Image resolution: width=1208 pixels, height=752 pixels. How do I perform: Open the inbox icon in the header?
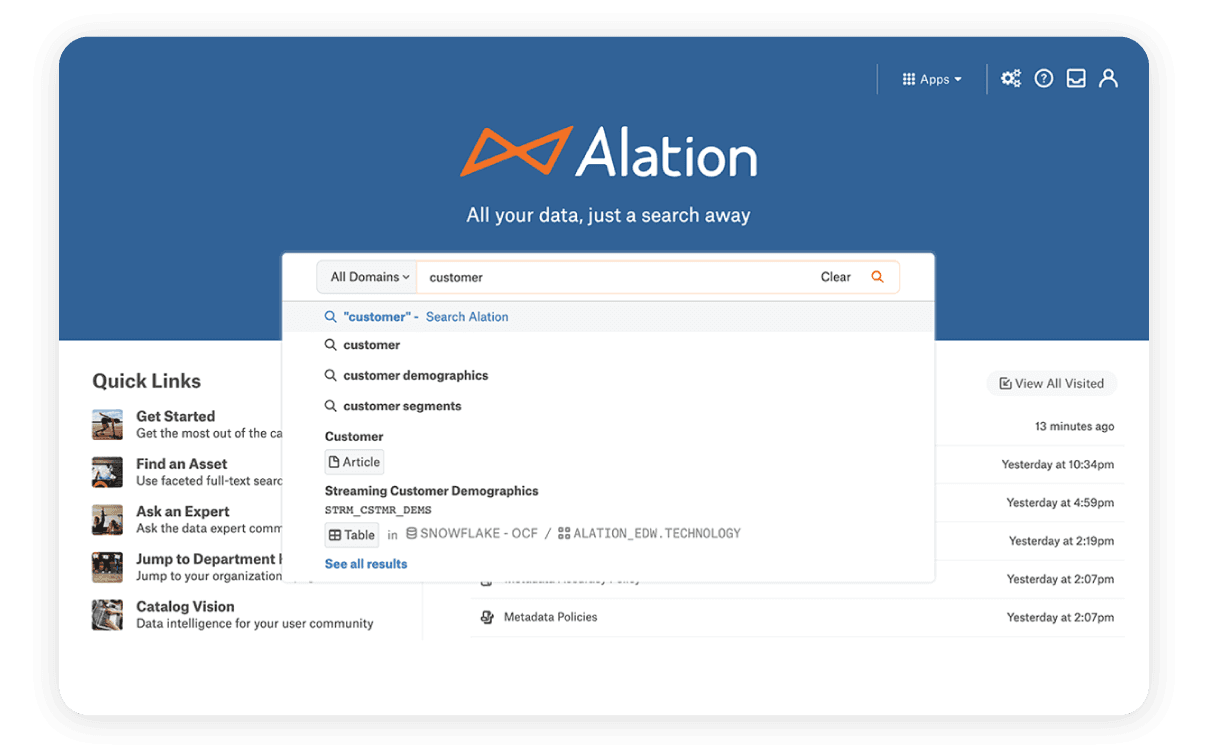1076,78
